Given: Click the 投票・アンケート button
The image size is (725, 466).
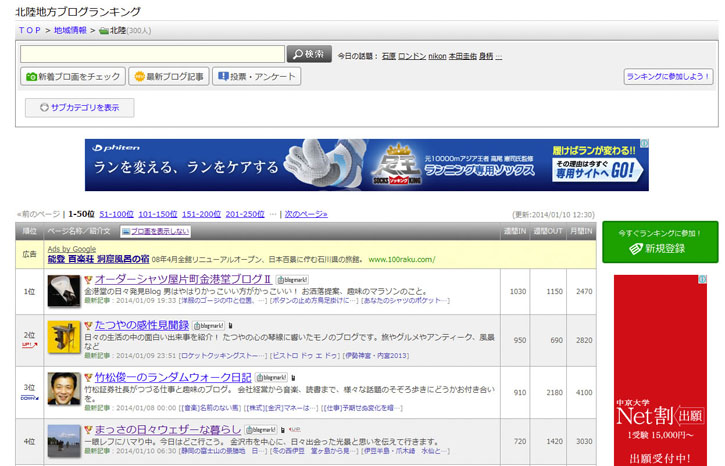Looking at the screenshot, I should (x=257, y=76).
